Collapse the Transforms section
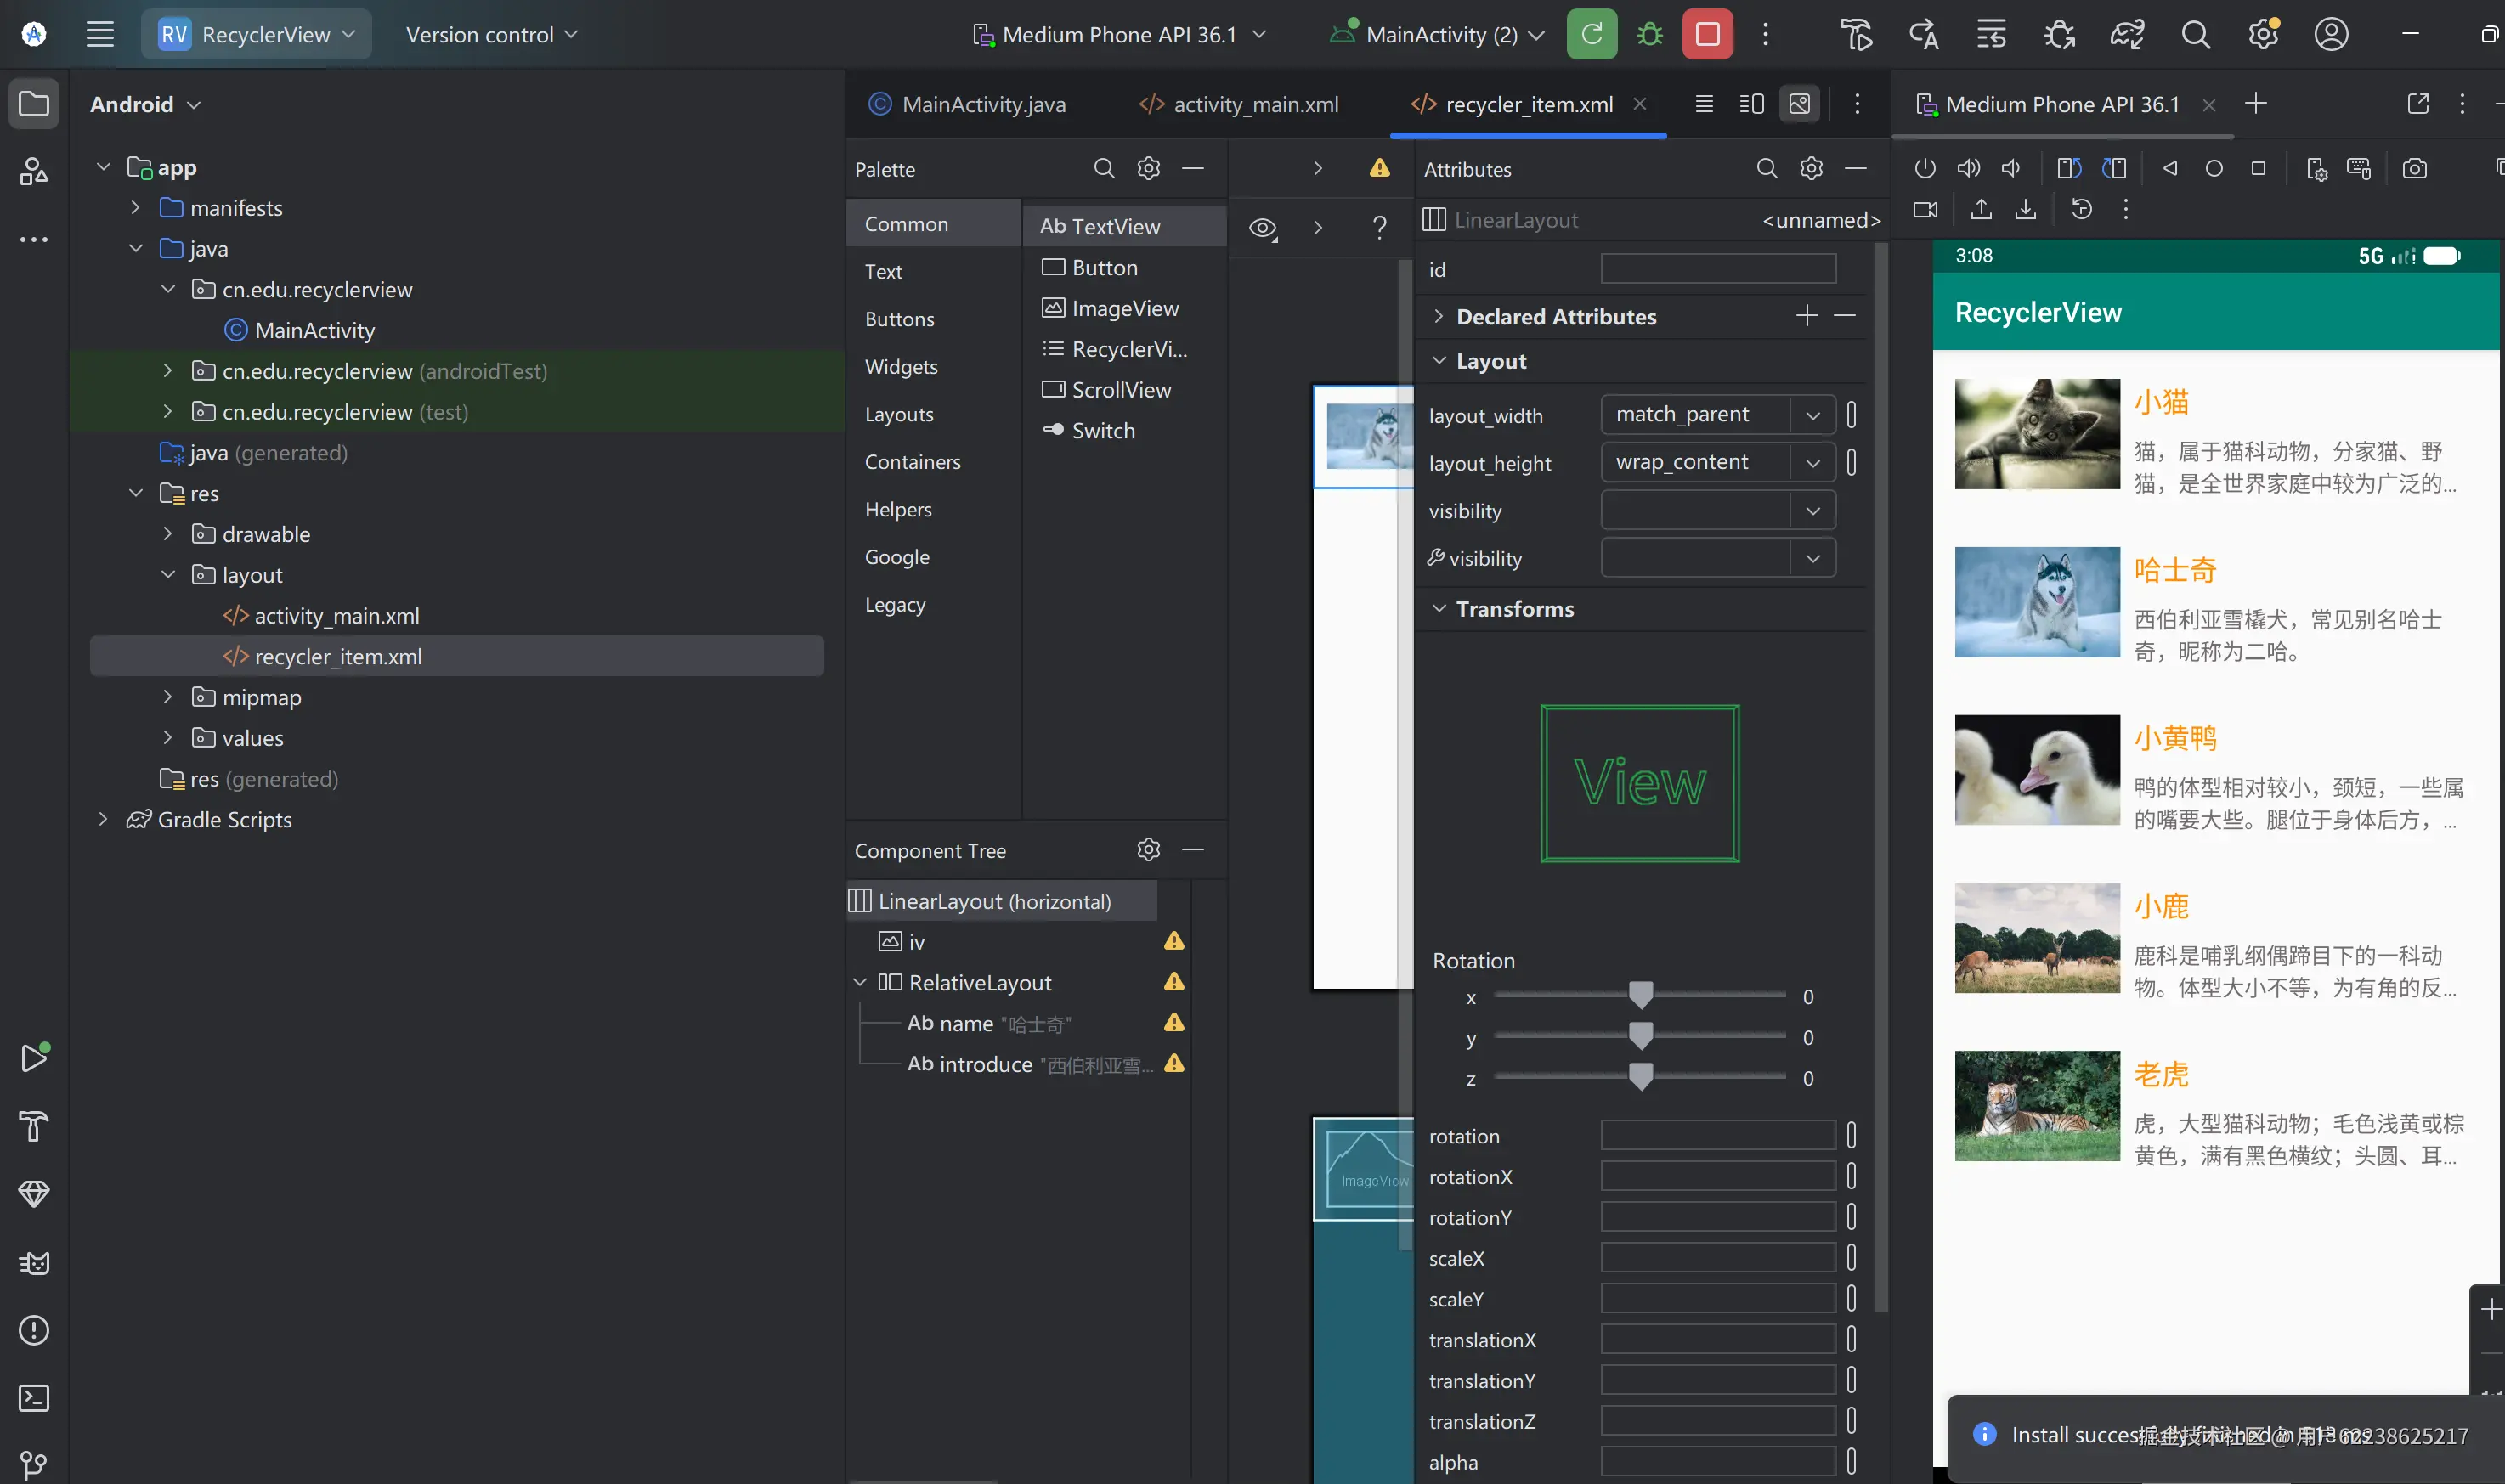This screenshot has width=2505, height=1484. [x=1439, y=609]
